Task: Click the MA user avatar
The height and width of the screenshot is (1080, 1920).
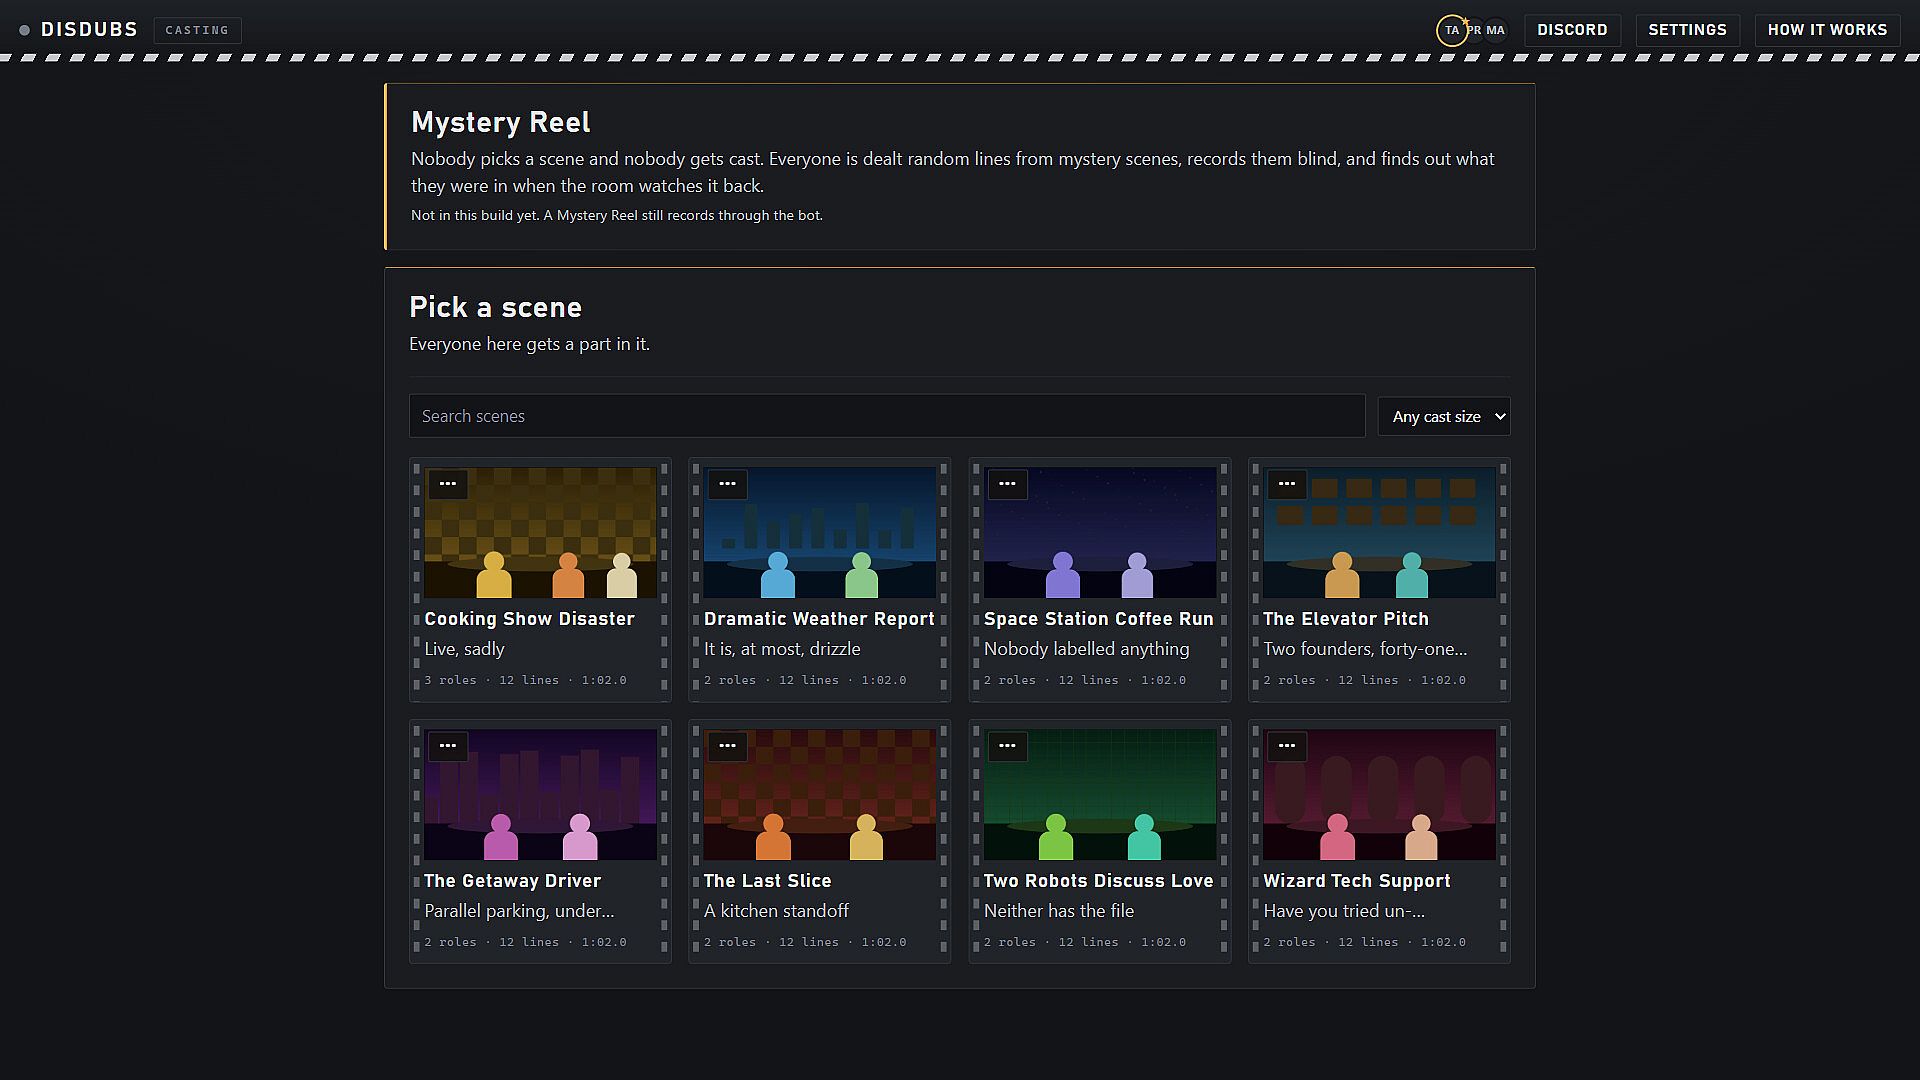Action: [x=1496, y=30]
